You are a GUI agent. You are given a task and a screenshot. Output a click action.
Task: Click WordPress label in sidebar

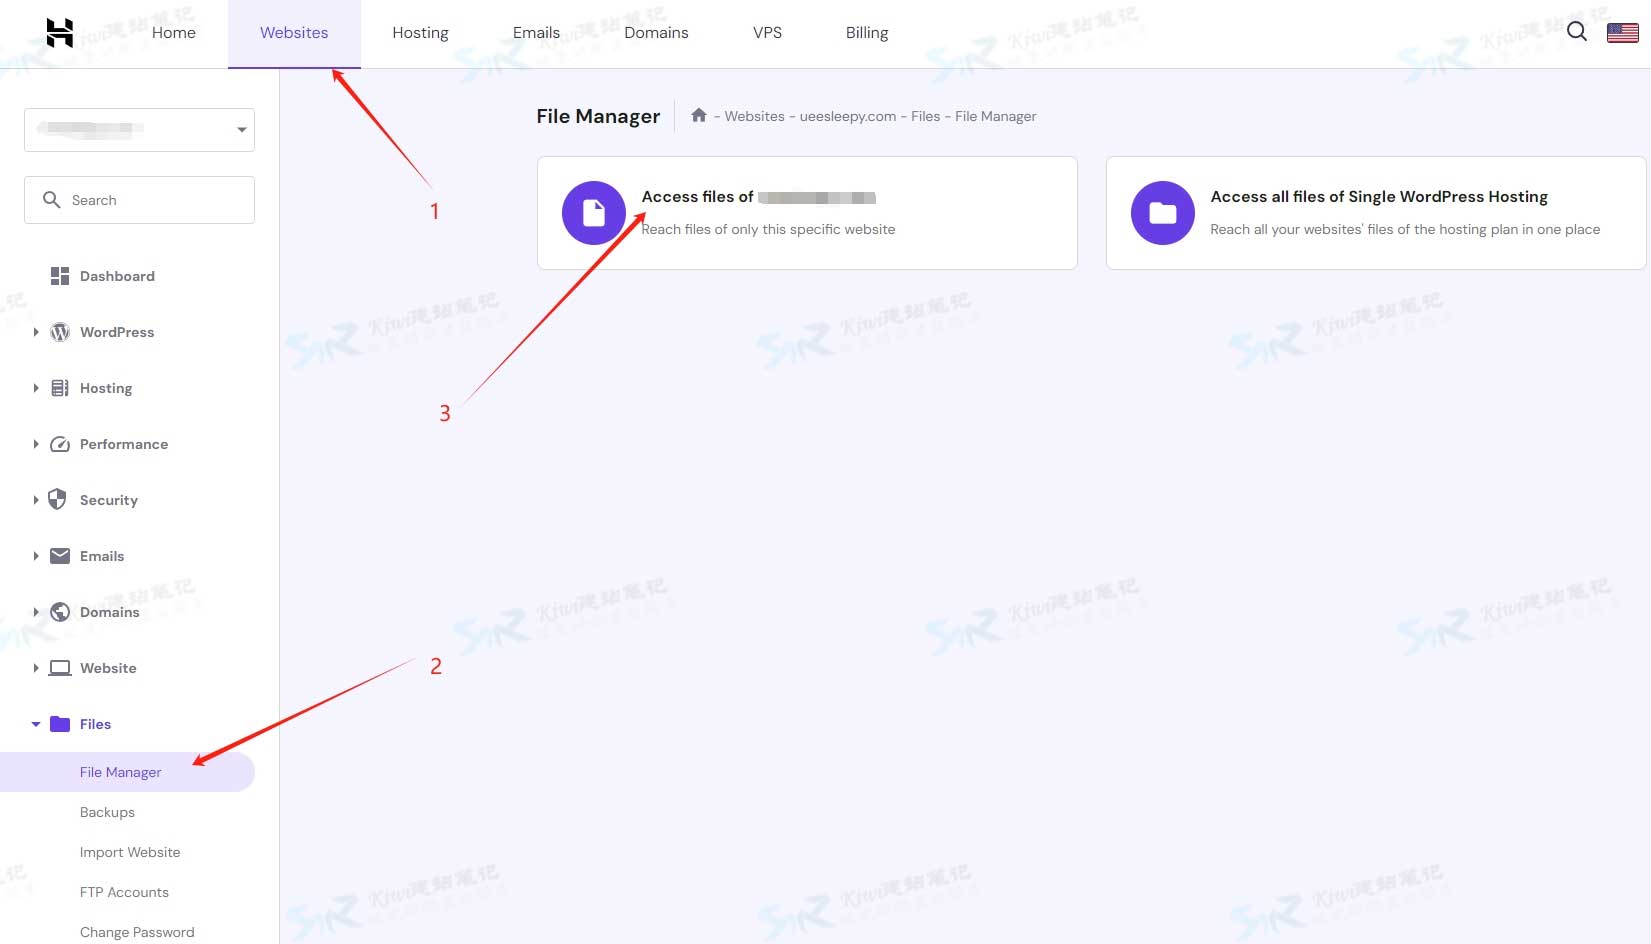(x=117, y=332)
